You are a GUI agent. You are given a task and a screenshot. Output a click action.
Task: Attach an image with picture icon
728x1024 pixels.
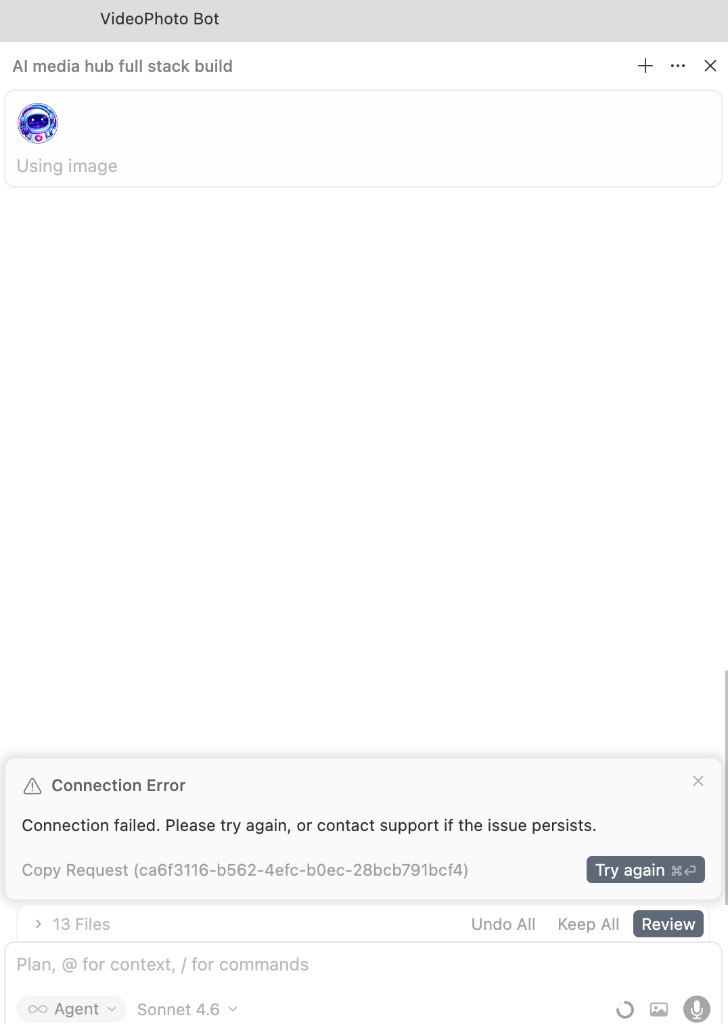pos(658,1010)
